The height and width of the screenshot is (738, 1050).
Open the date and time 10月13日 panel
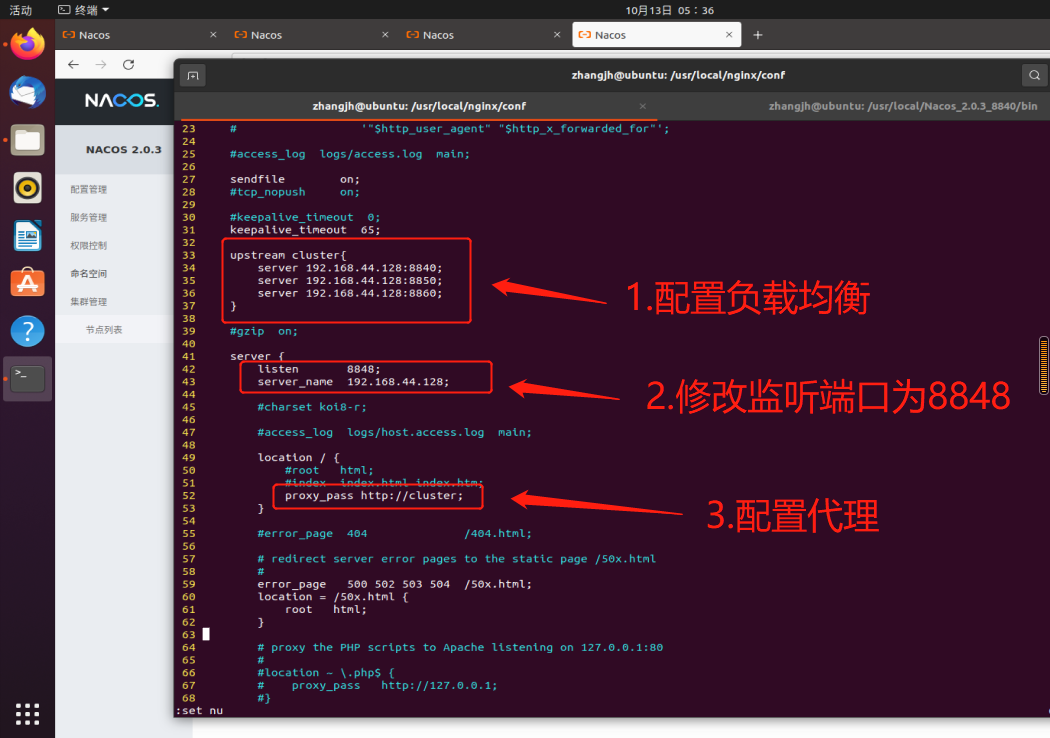point(670,10)
